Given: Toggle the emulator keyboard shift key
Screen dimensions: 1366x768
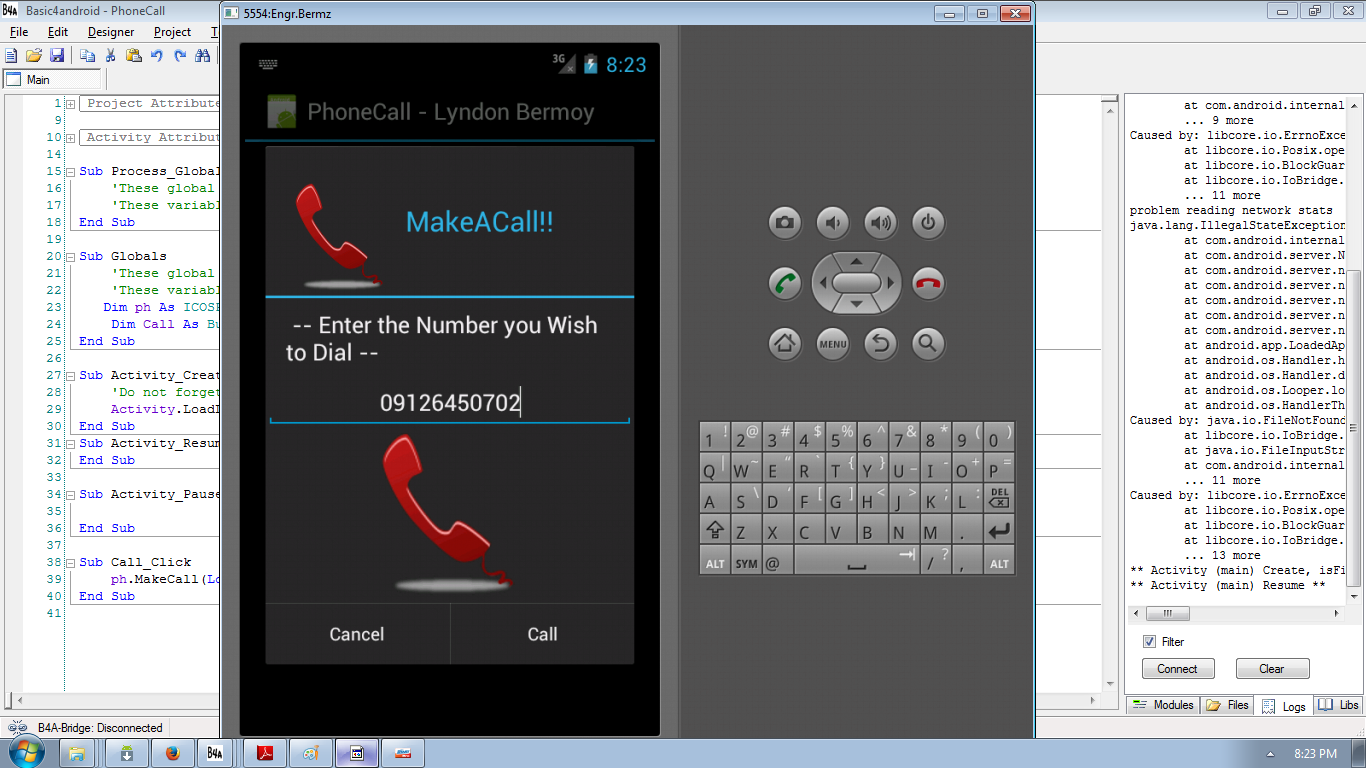Looking at the screenshot, I should [715, 530].
